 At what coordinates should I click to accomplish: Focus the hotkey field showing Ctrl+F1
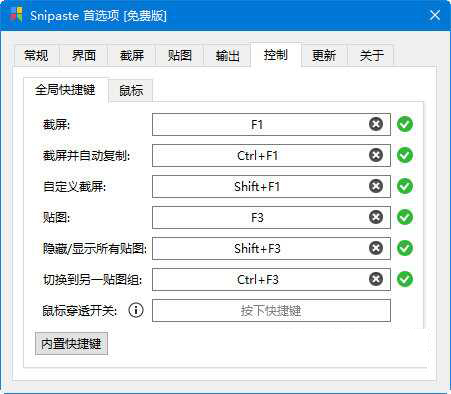pyautogui.click(x=271, y=155)
